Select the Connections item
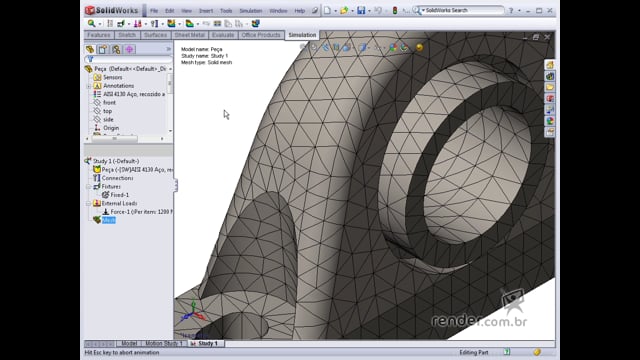Image resolution: width=640 pixels, height=360 pixels. 117,178
